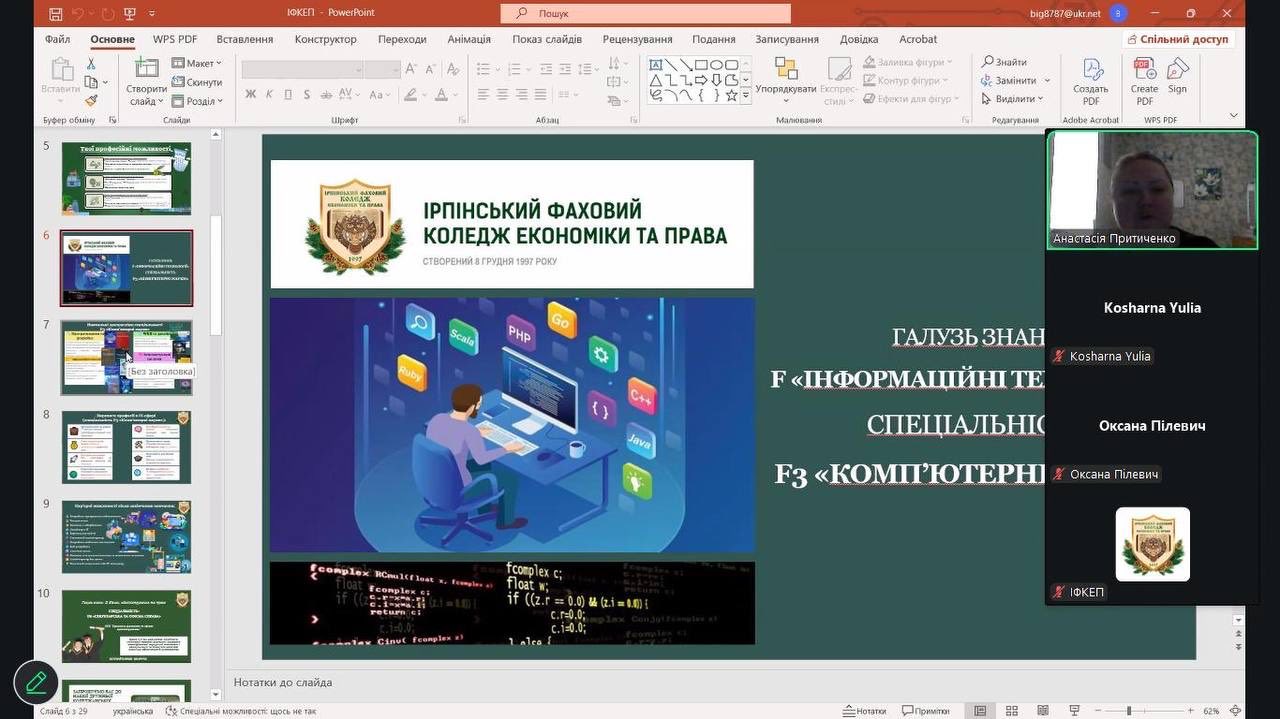This screenshot has width=1280, height=719.
Task: Open the Change Case Aa dropdown
Action: pos(380,95)
